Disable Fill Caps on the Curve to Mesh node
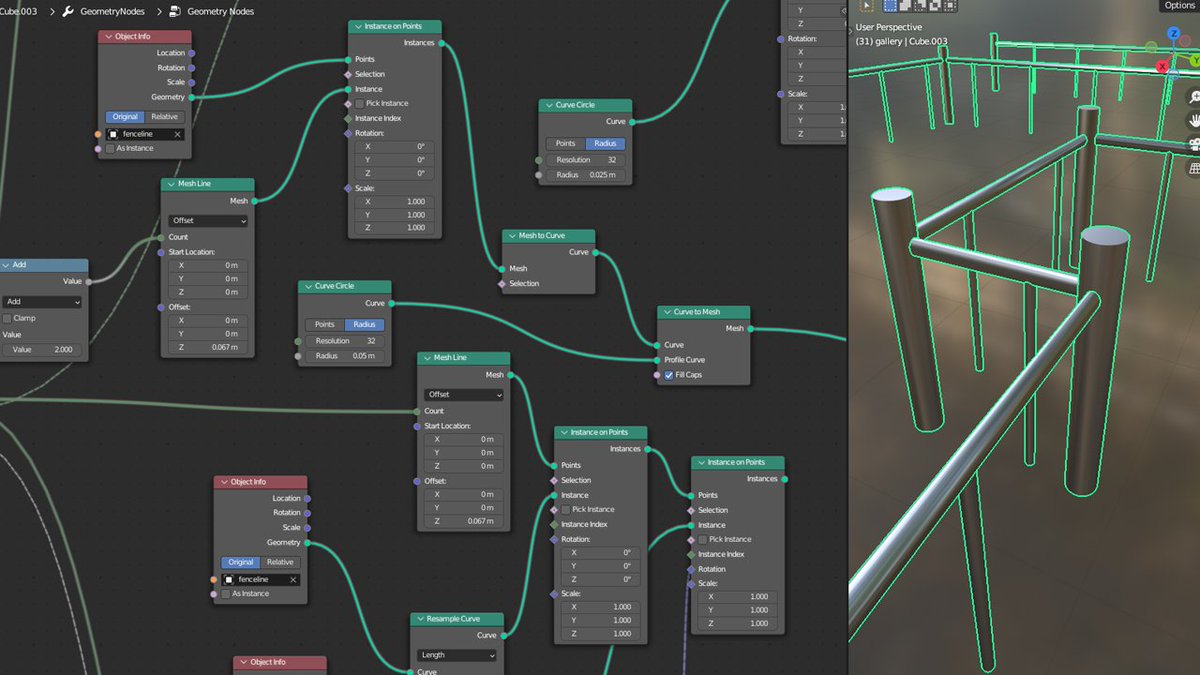Image resolution: width=1200 pixels, height=675 pixels. tap(669, 375)
